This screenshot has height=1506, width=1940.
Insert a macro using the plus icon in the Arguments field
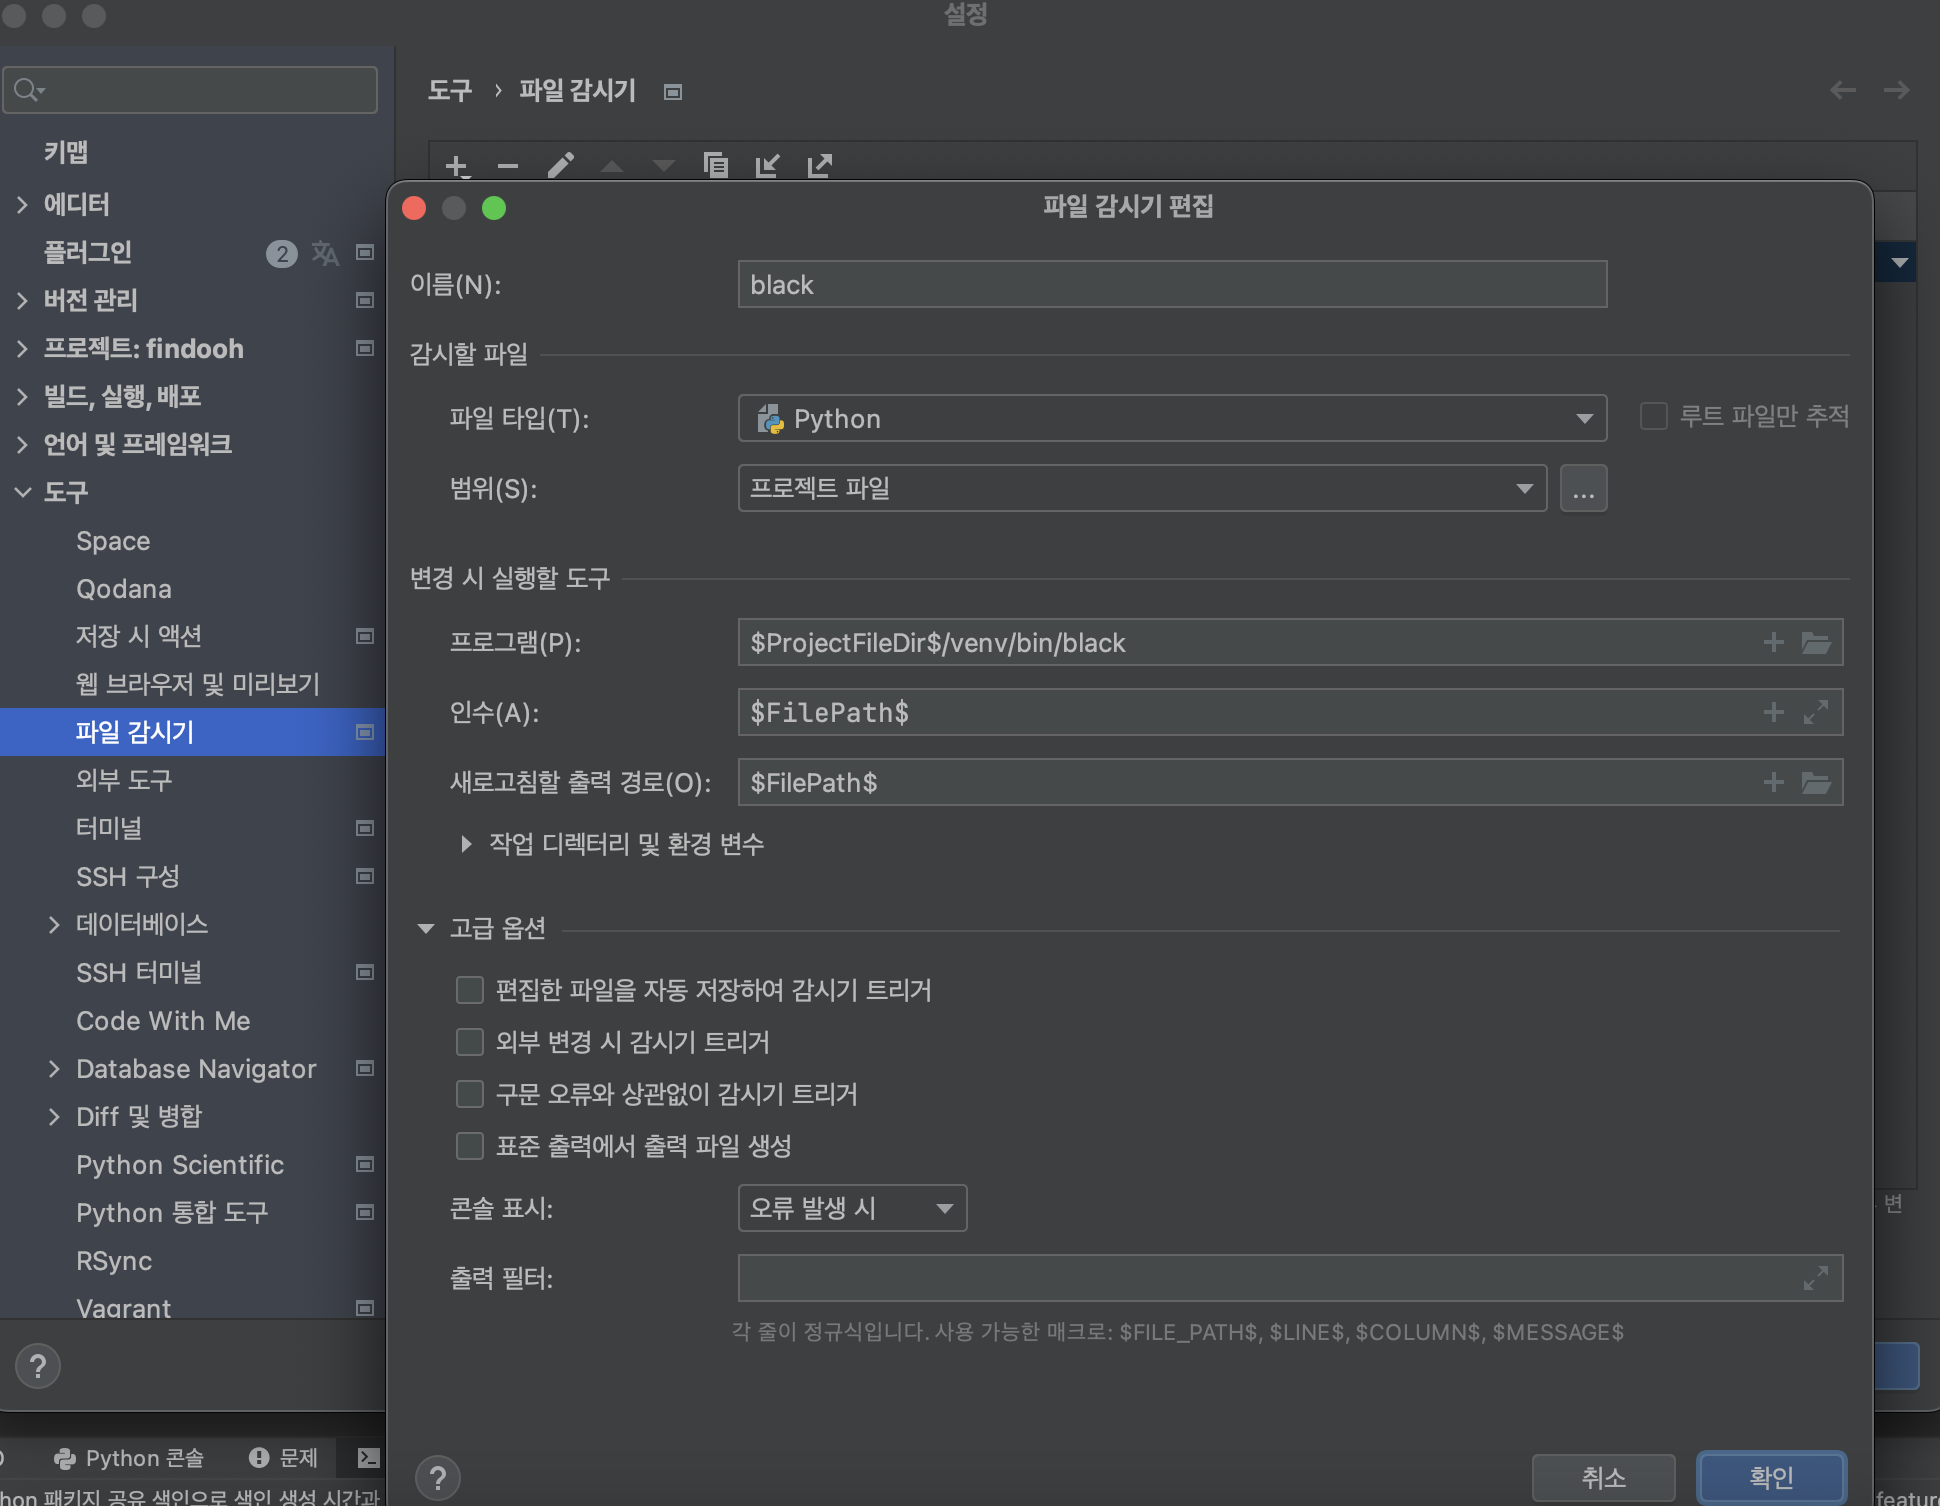(x=1773, y=712)
